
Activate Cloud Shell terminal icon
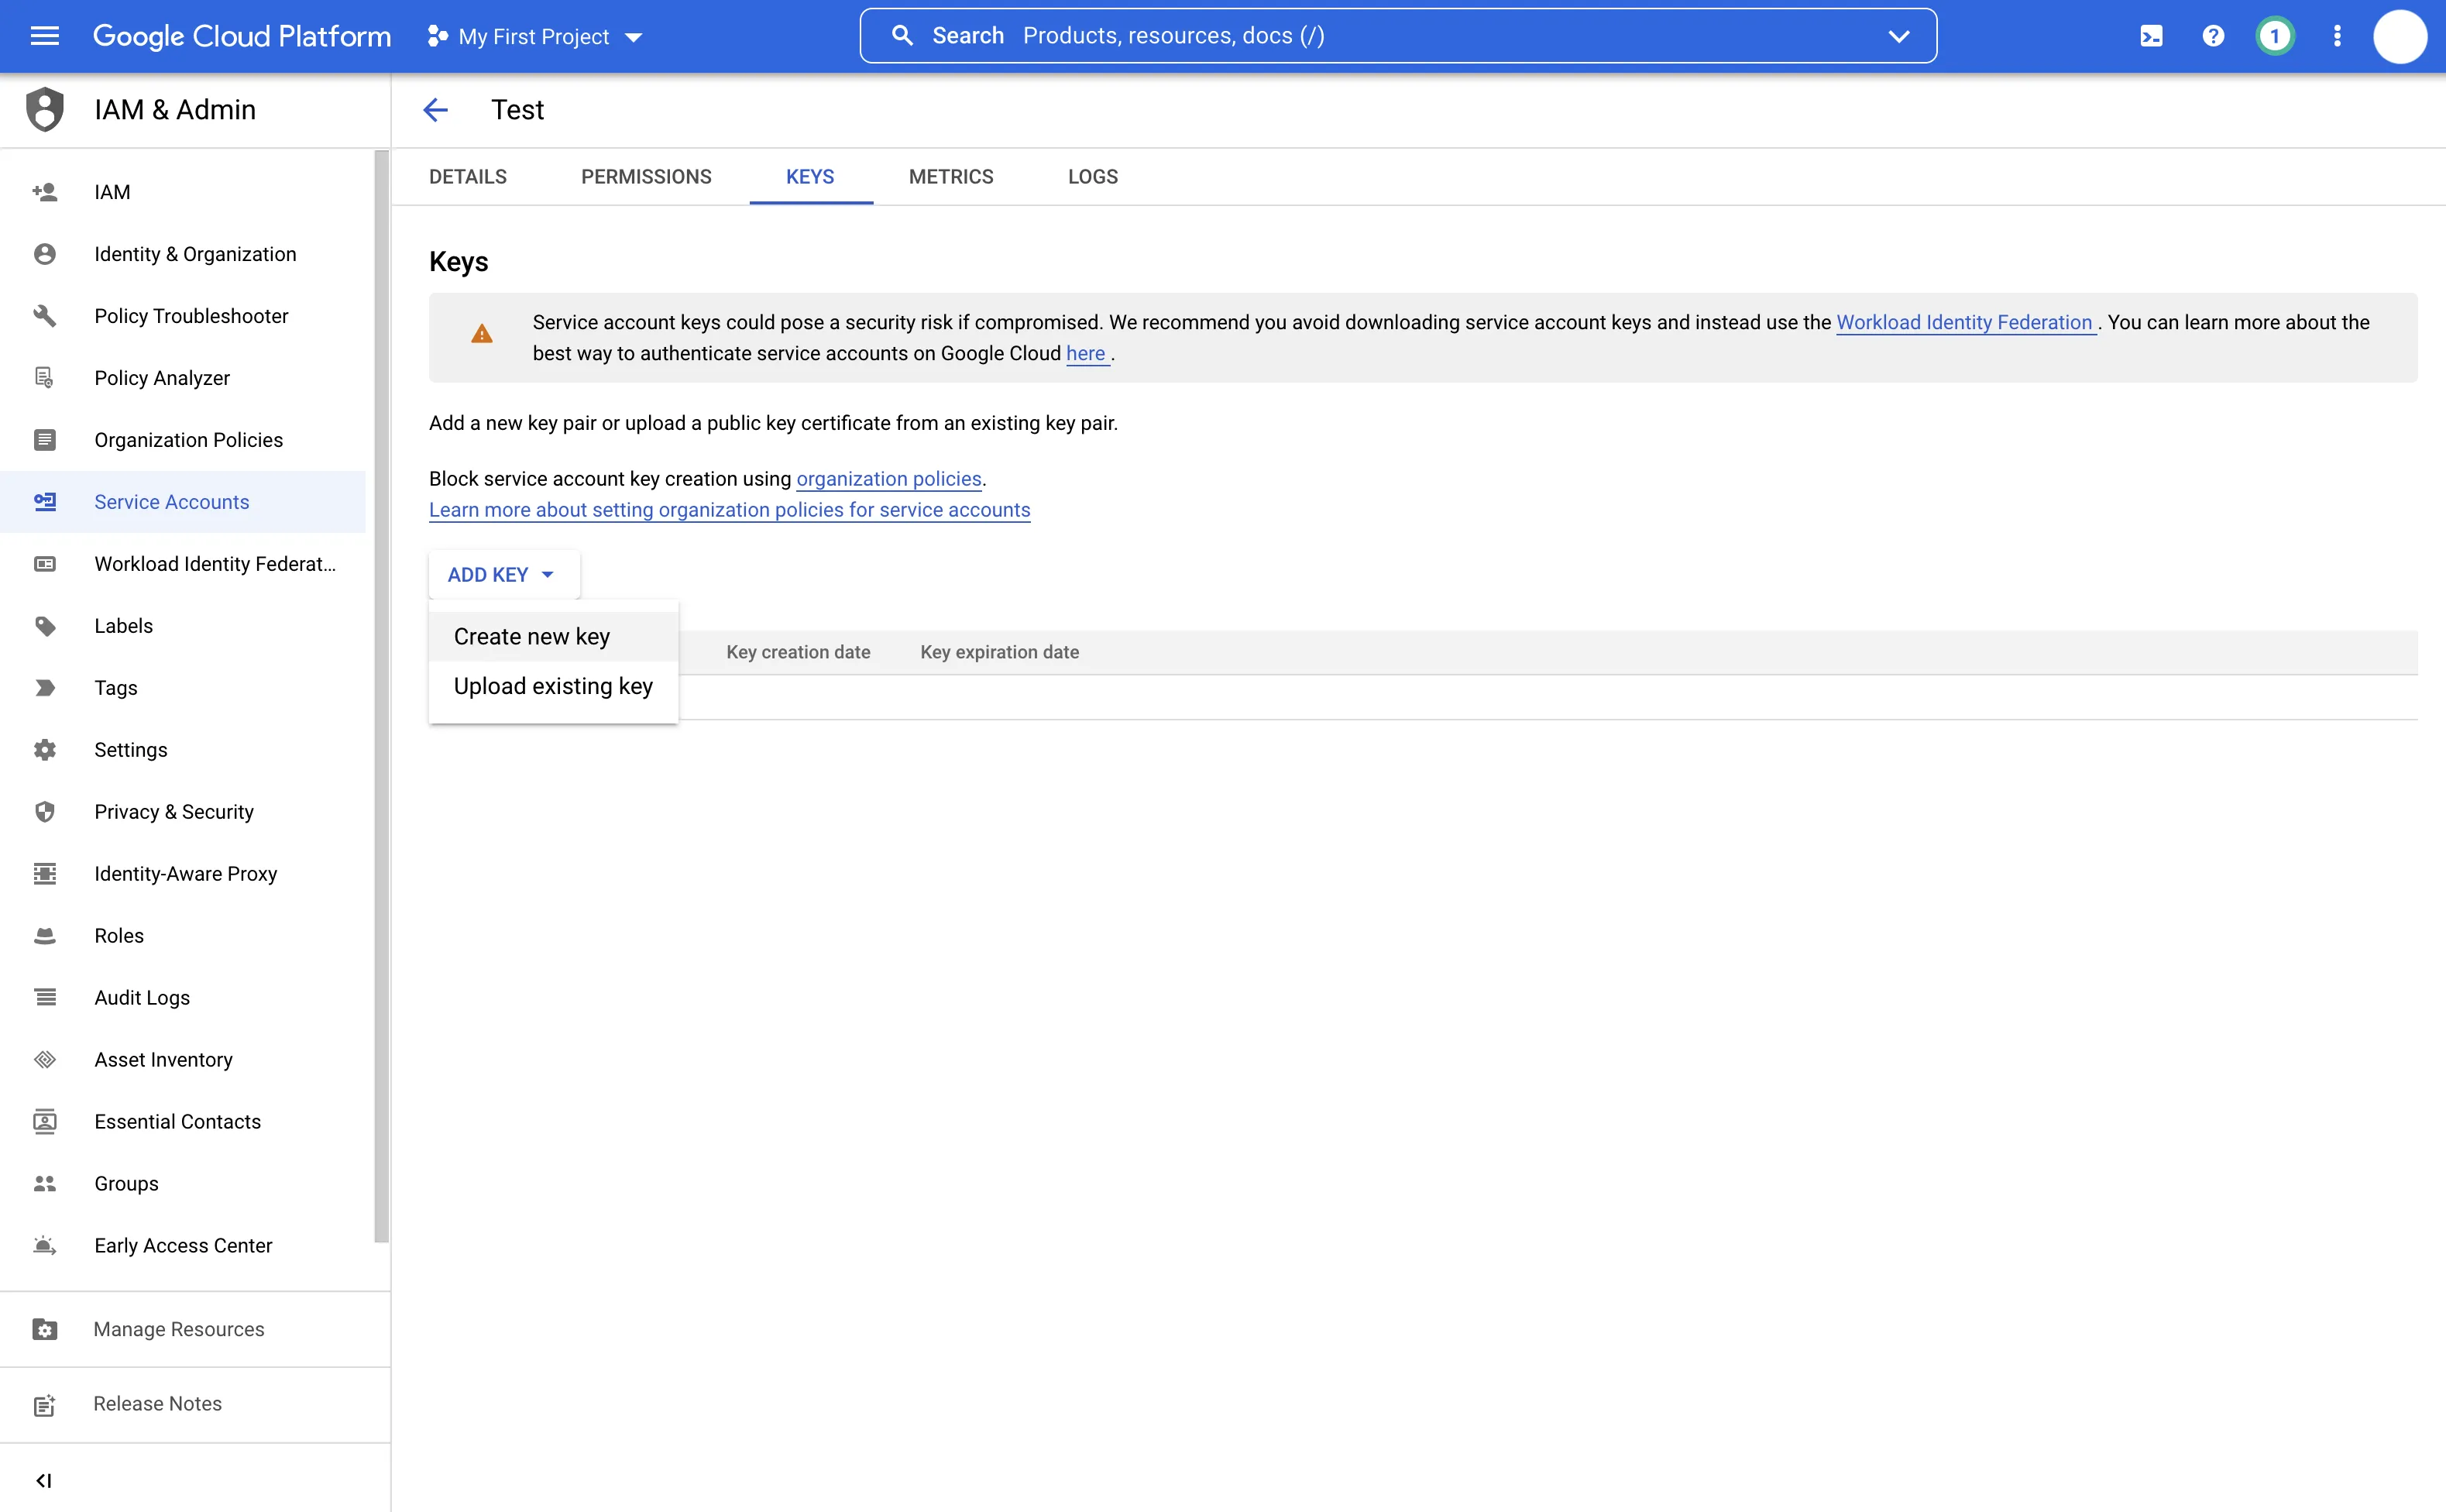2151,36
